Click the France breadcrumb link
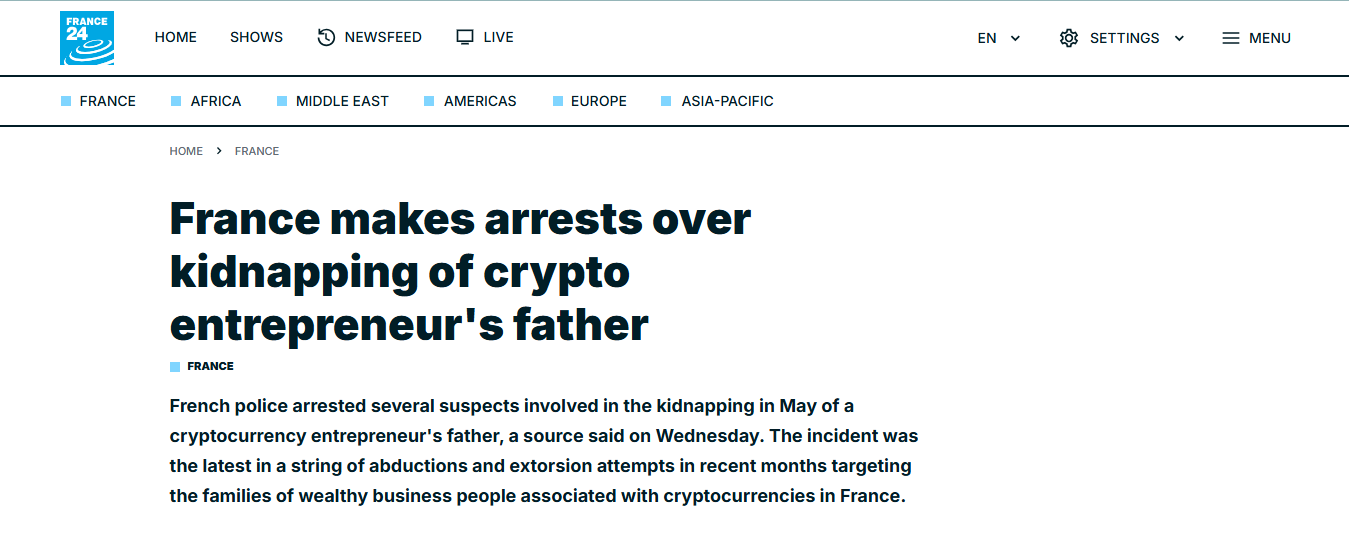This screenshot has height=539, width=1349. point(257,151)
